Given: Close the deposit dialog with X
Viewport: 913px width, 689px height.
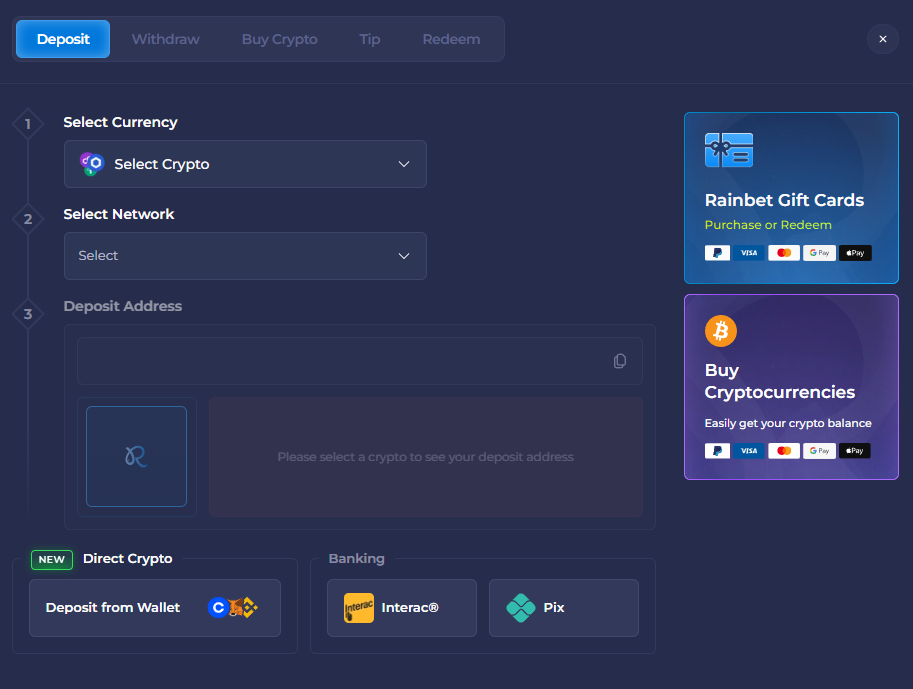Looking at the screenshot, I should [x=882, y=39].
